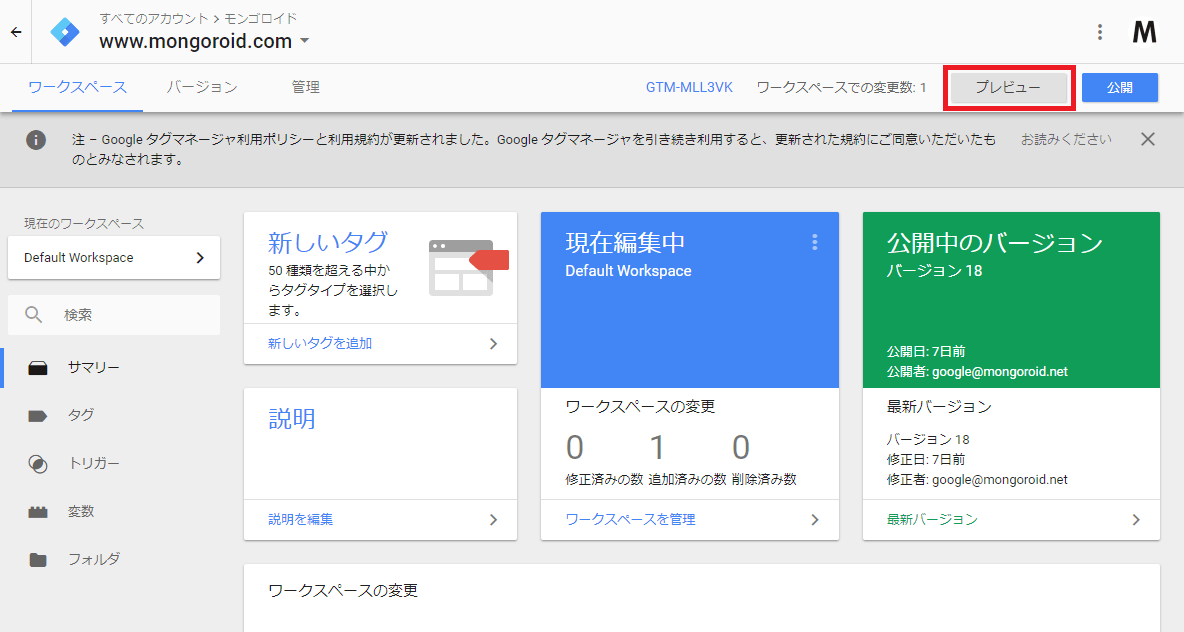This screenshot has width=1184, height=632.
Task: Click the GTM-MLL3VK container ID link
Action: coord(689,88)
